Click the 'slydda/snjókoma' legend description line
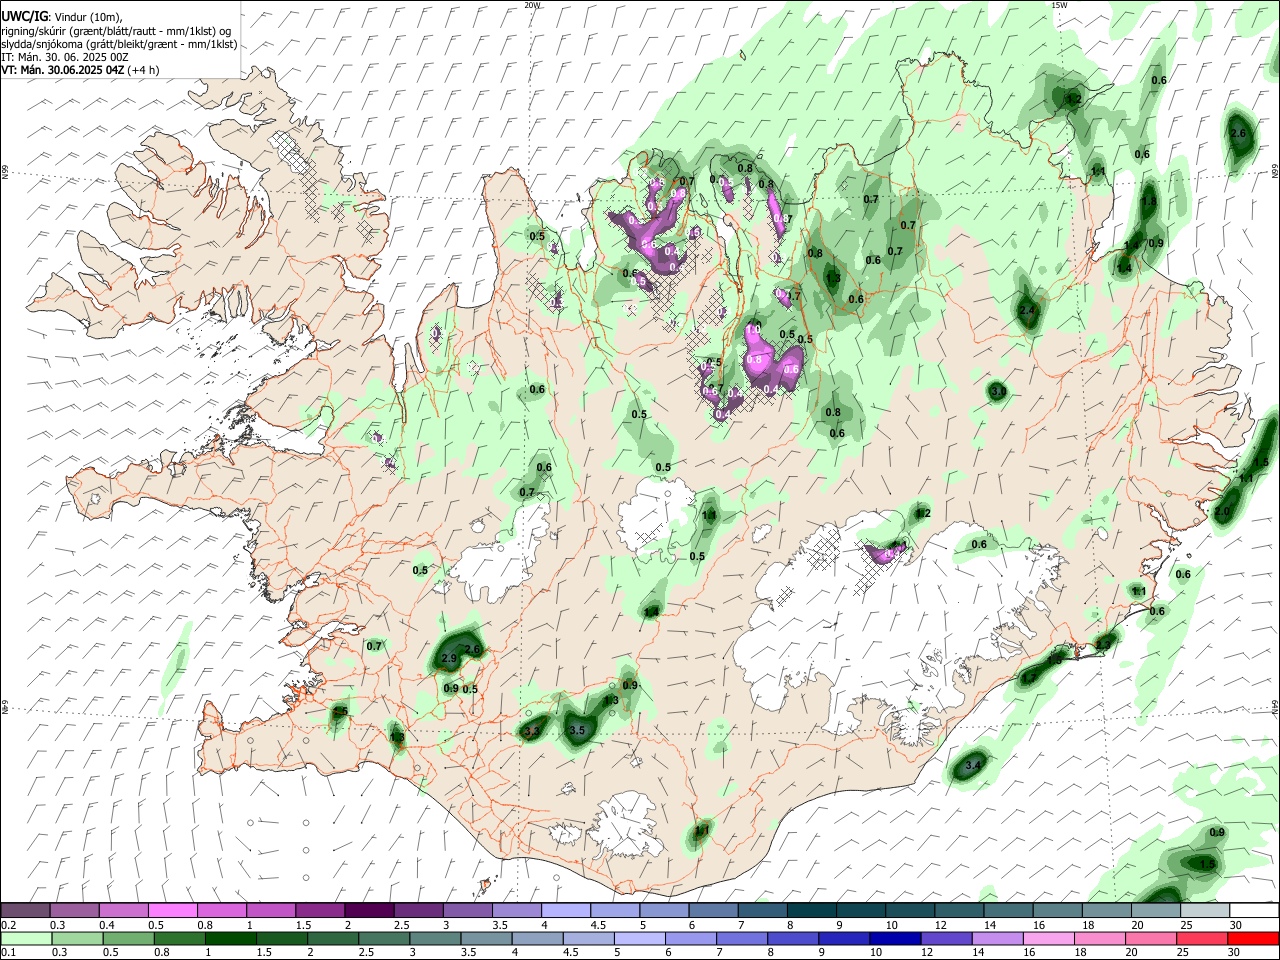The width and height of the screenshot is (1280, 960). coord(120,44)
